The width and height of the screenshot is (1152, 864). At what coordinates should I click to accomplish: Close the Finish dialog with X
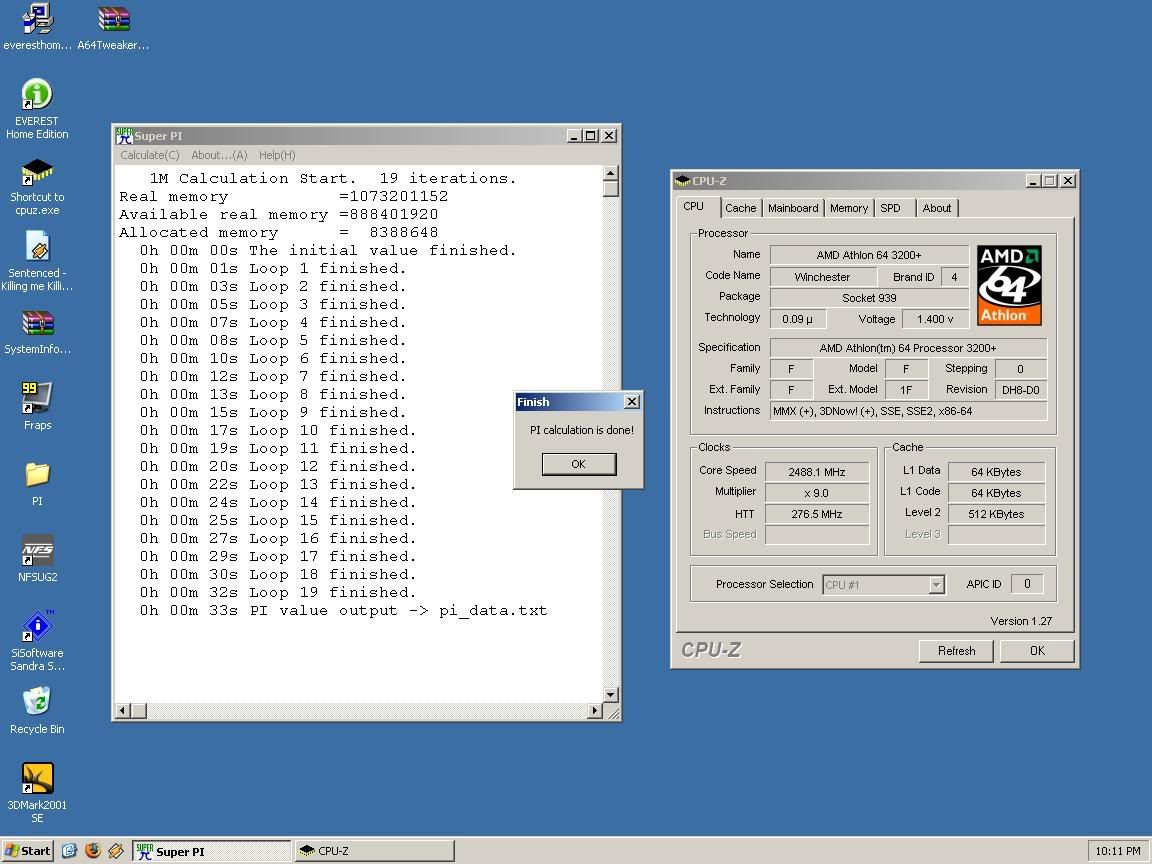point(632,402)
